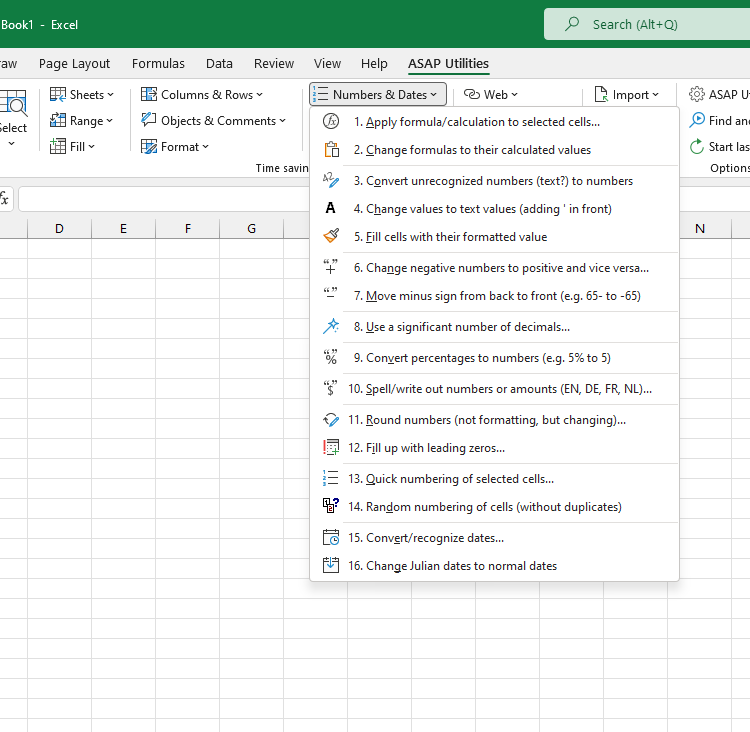
Task: Collapse the Numbers & Dates dropdown
Action: pyautogui.click(x=378, y=94)
